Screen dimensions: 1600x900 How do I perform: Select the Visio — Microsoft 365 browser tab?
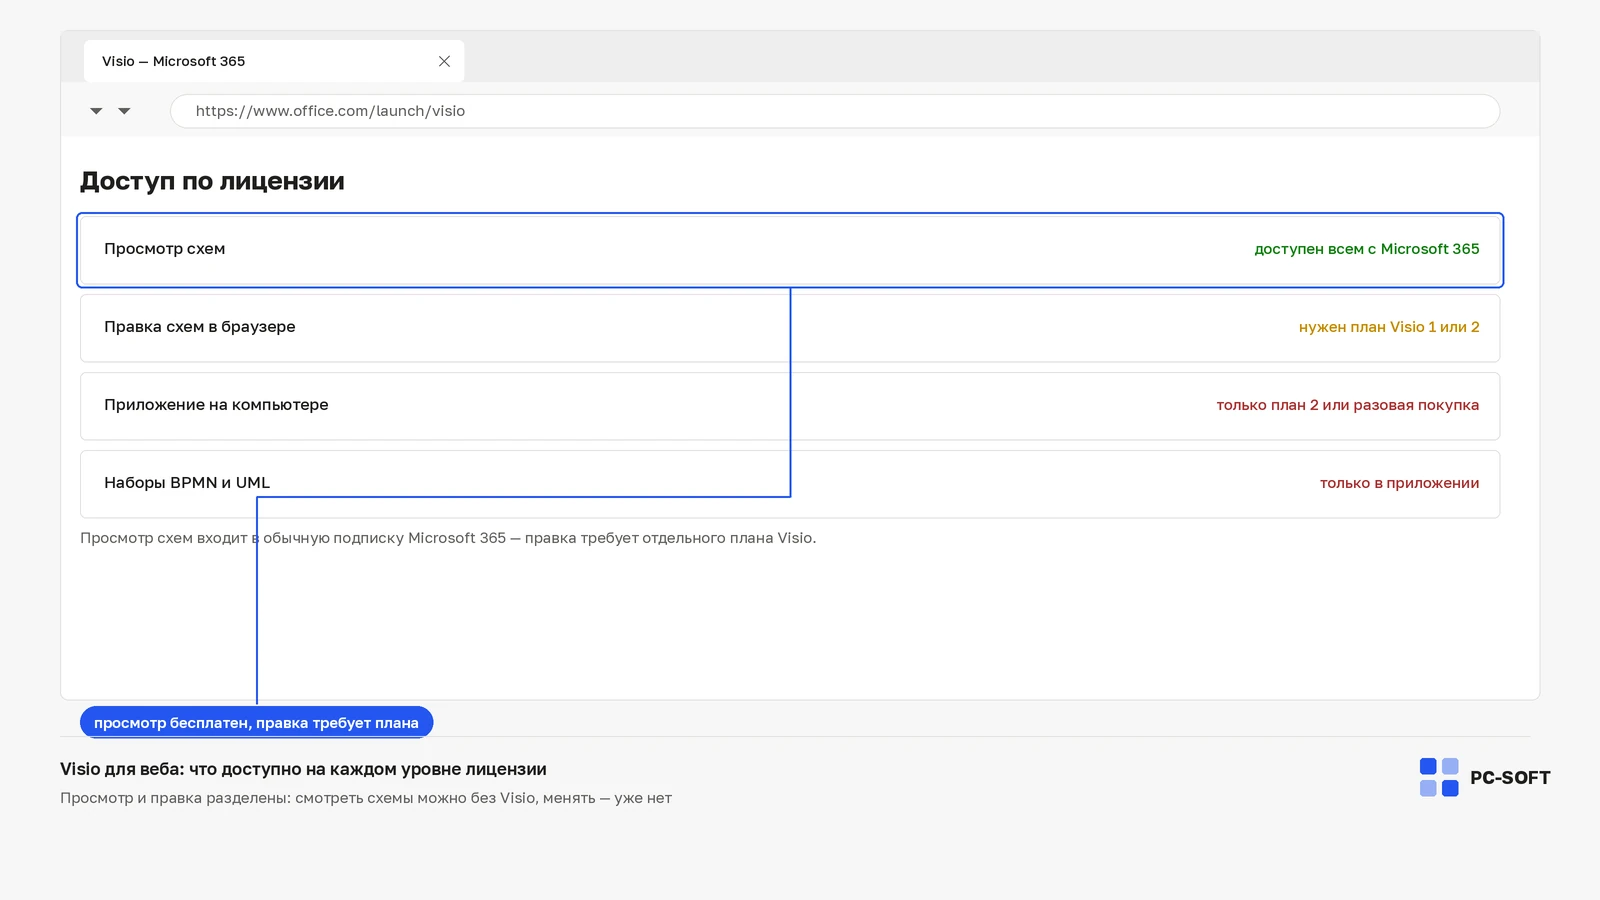click(273, 61)
